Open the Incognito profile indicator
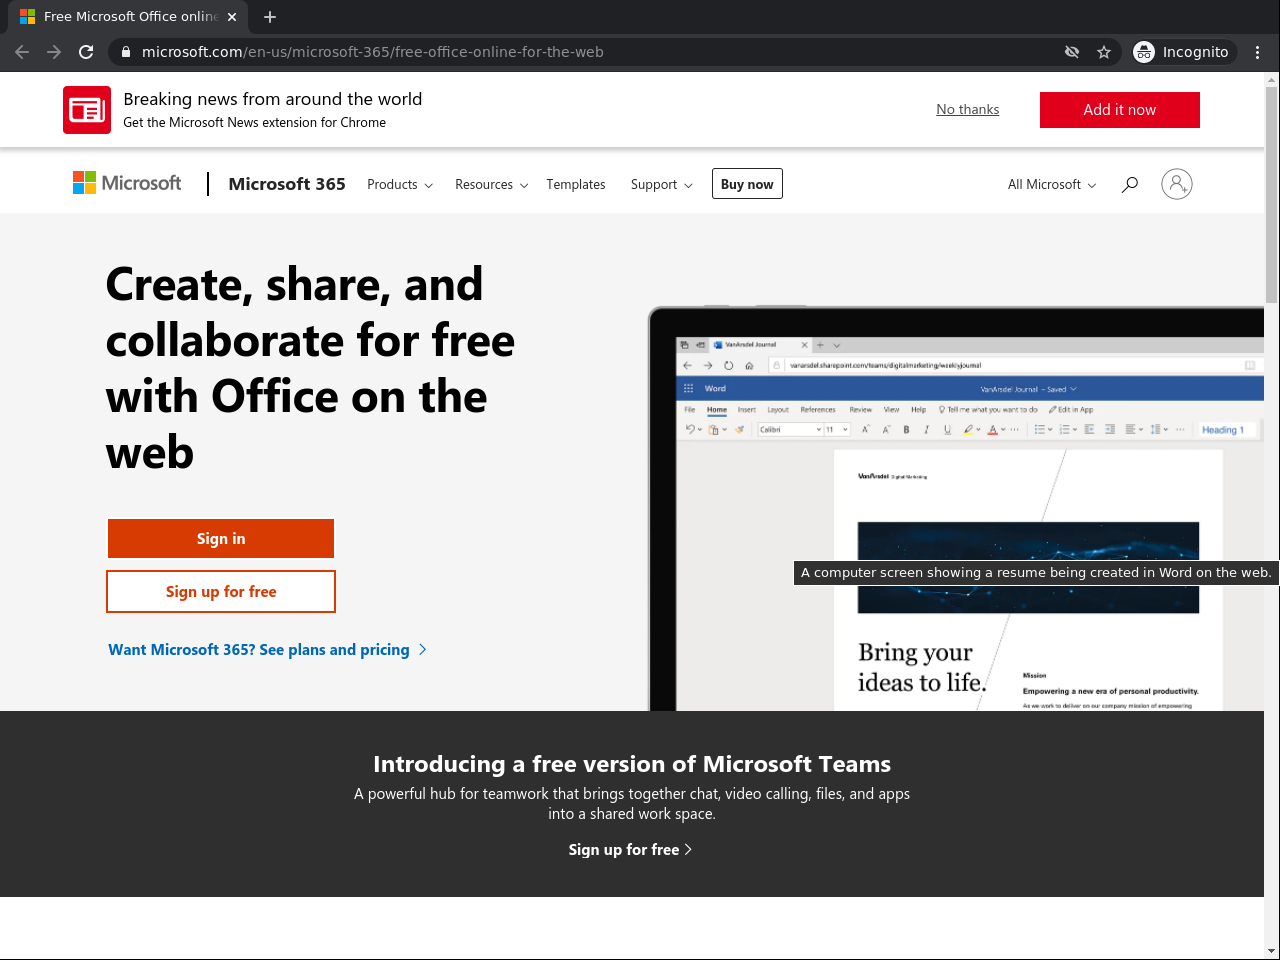 point(1182,52)
